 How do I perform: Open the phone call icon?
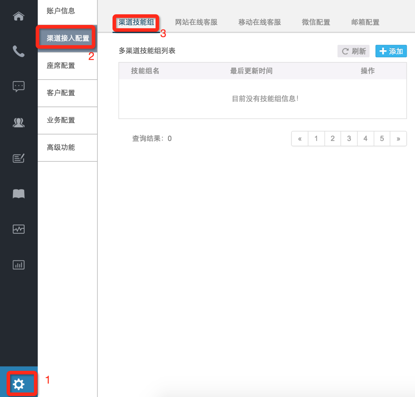[19, 51]
